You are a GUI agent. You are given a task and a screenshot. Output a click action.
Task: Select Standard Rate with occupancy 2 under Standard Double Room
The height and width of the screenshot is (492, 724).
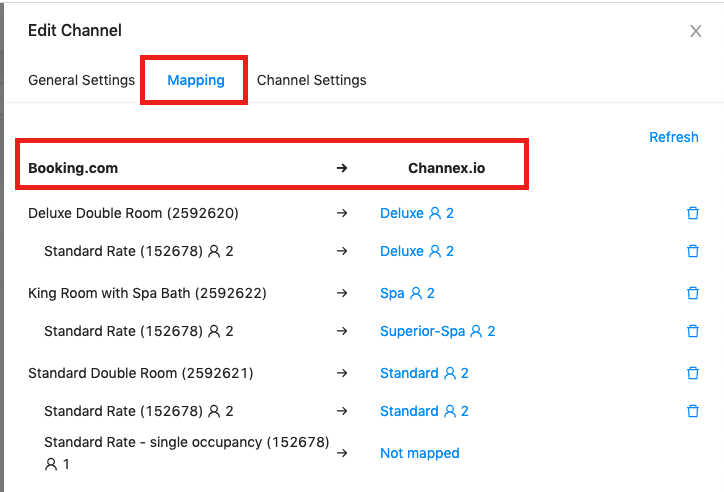[139, 411]
